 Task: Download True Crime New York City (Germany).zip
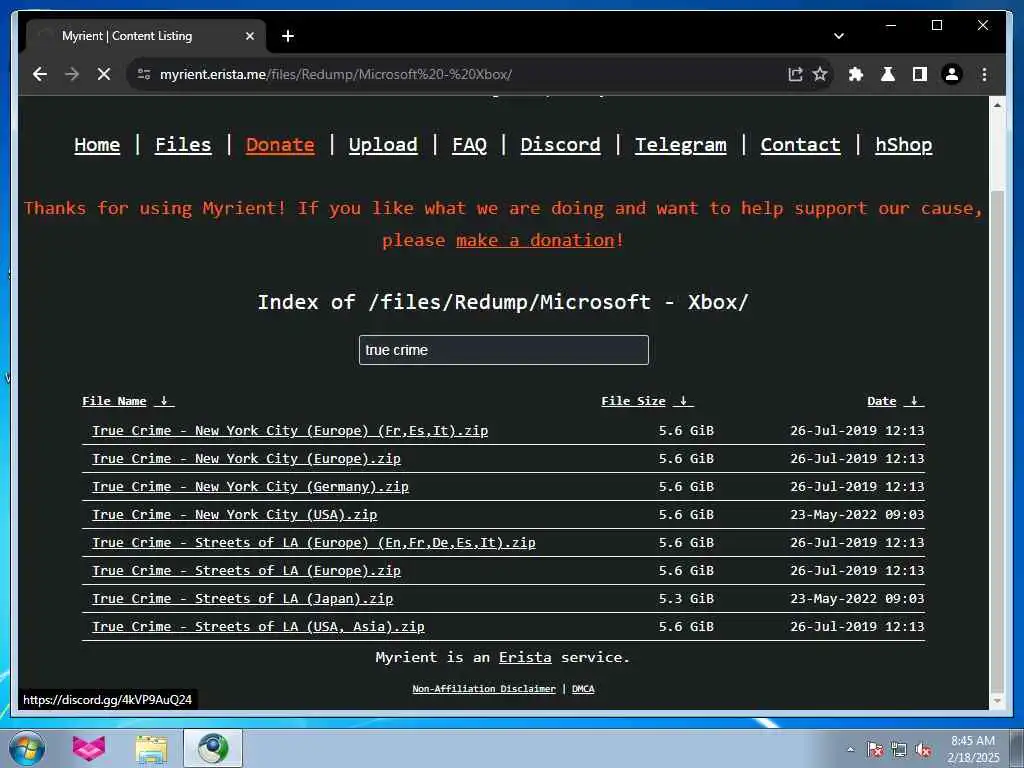point(250,487)
